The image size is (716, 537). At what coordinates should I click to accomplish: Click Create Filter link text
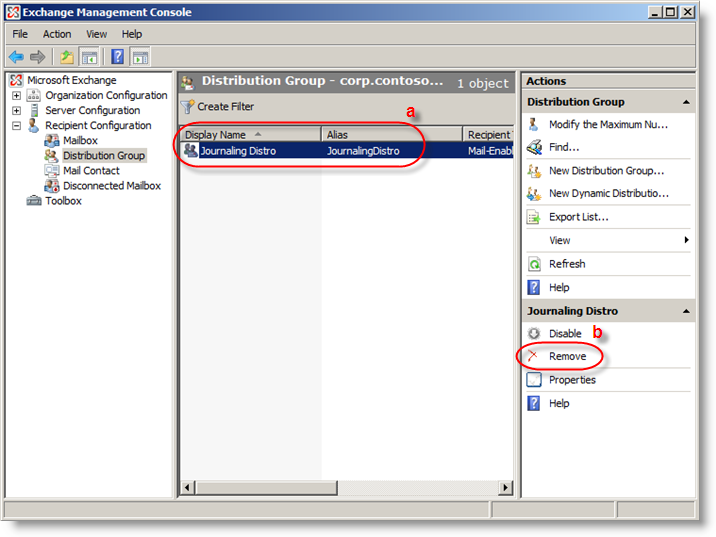pos(226,106)
